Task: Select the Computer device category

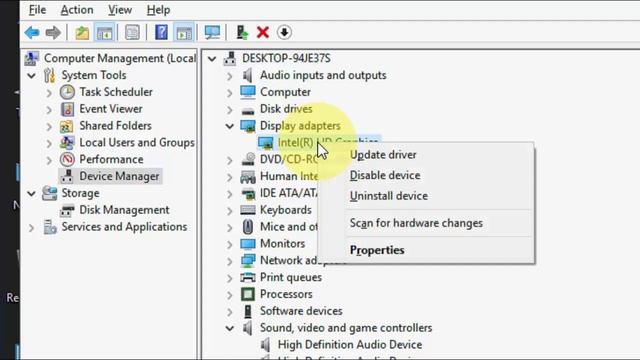Action: (285, 92)
